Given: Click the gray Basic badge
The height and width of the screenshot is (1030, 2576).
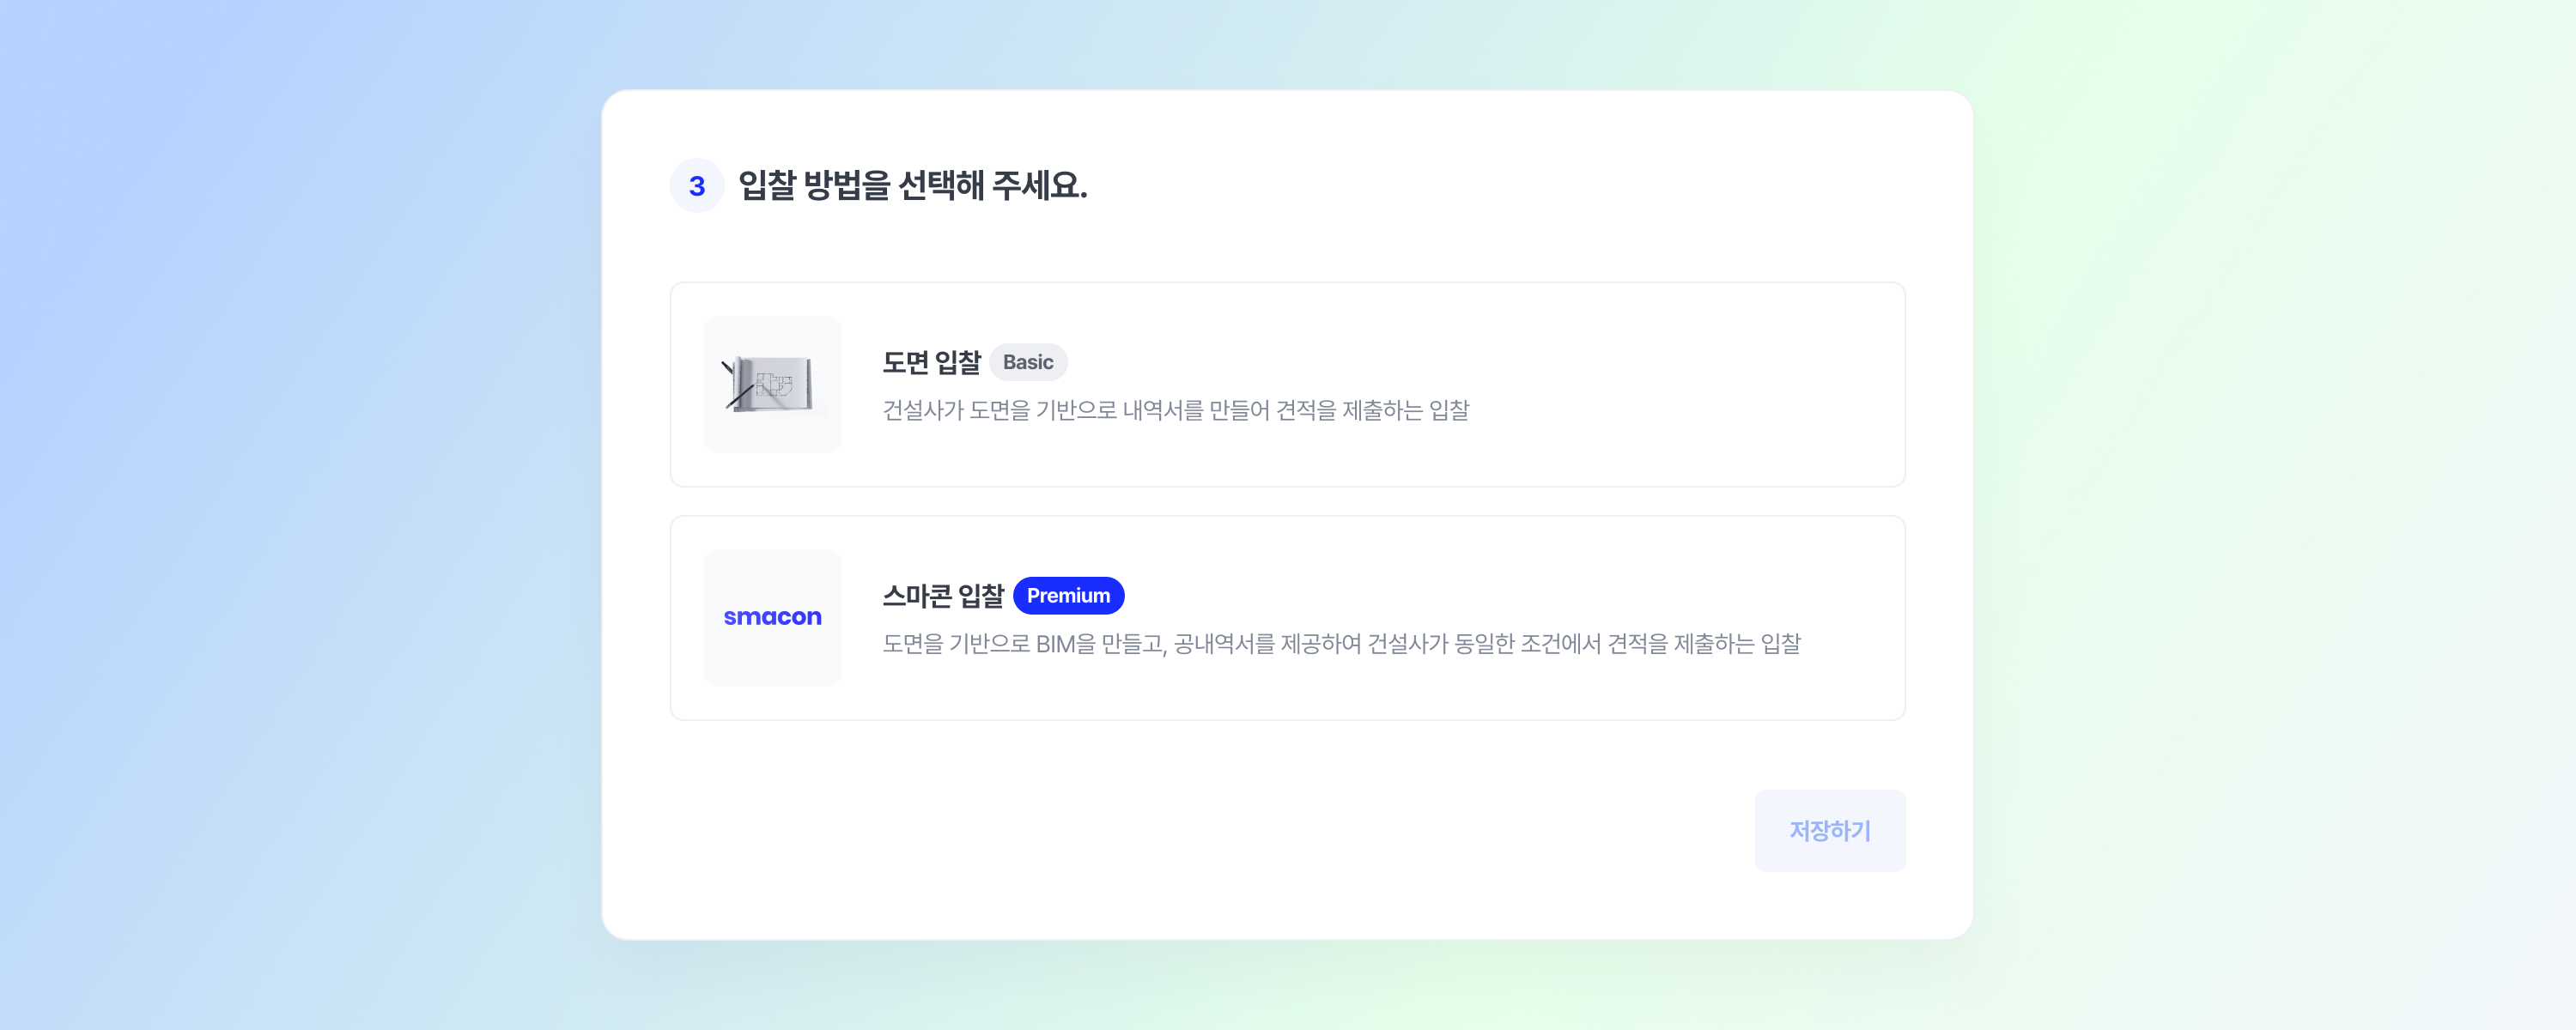Looking at the screenshot, I should (1027, 362).
